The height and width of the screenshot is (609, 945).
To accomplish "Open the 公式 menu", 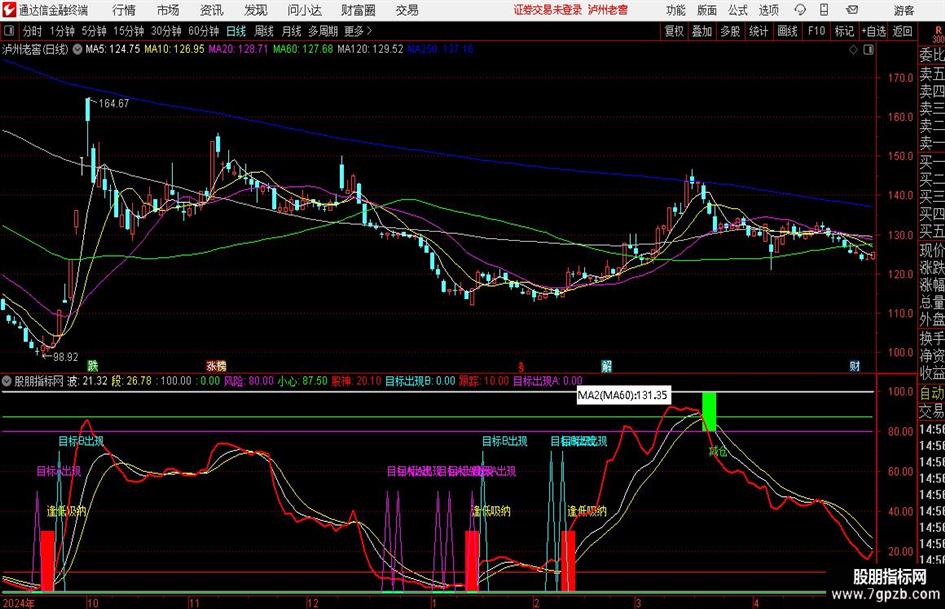I will coord(738,10).
